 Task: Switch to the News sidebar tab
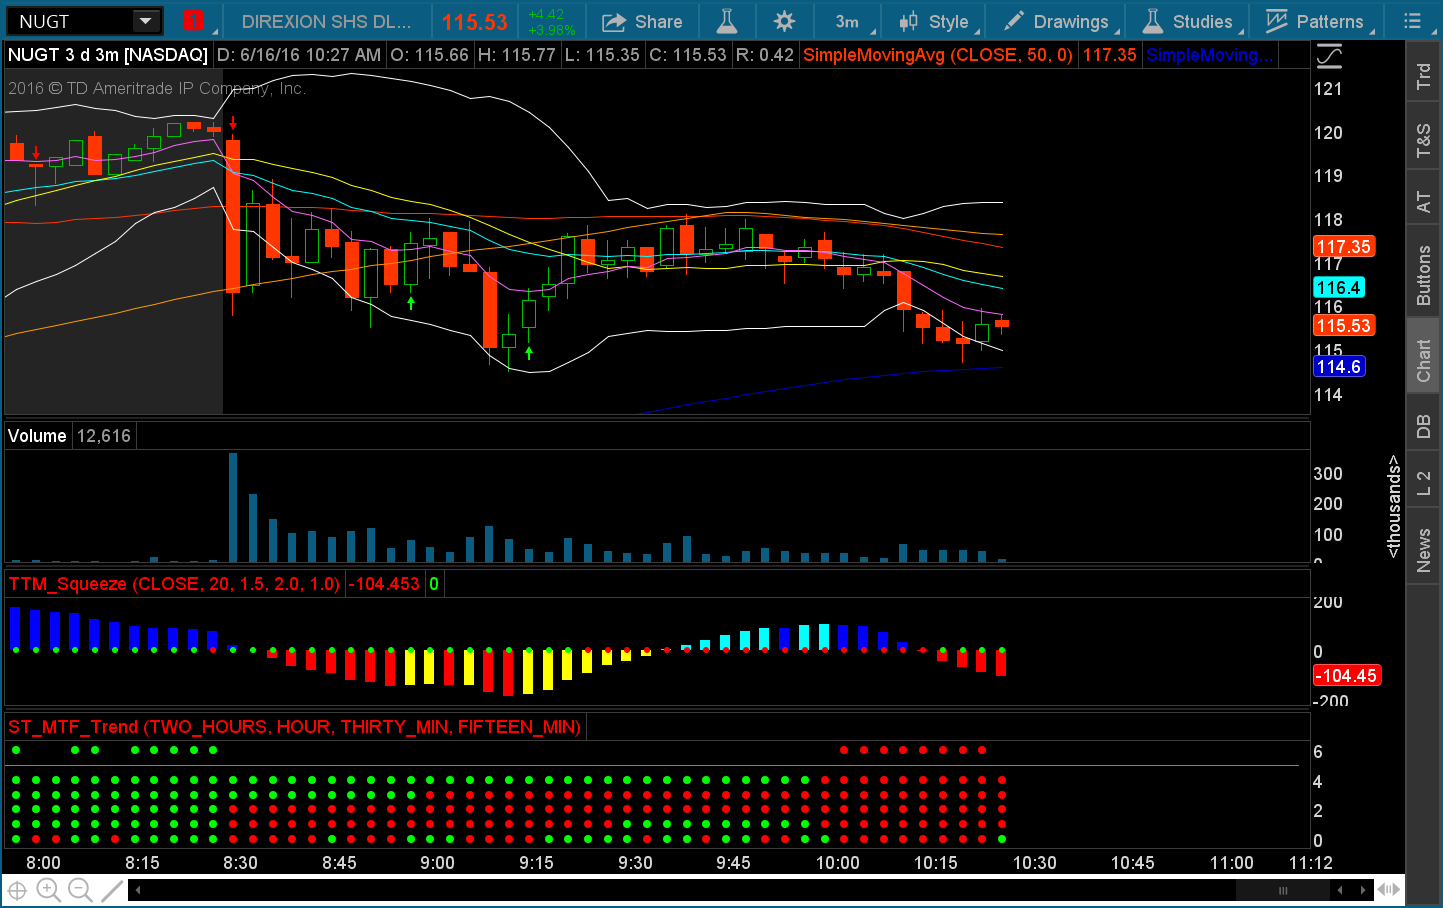[1423, 550]
